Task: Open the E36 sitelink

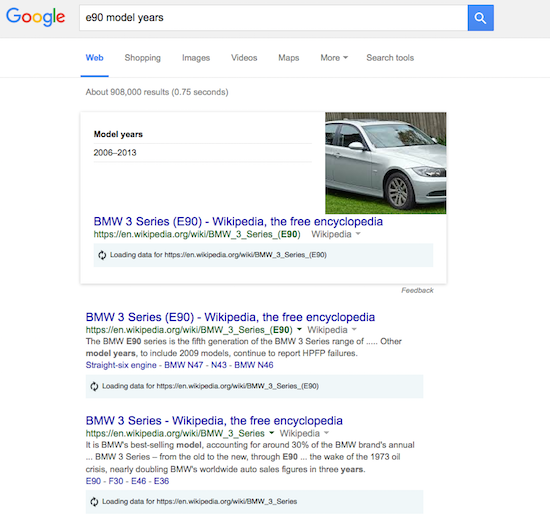Action: pyautogui.click(x=161, y=481)
